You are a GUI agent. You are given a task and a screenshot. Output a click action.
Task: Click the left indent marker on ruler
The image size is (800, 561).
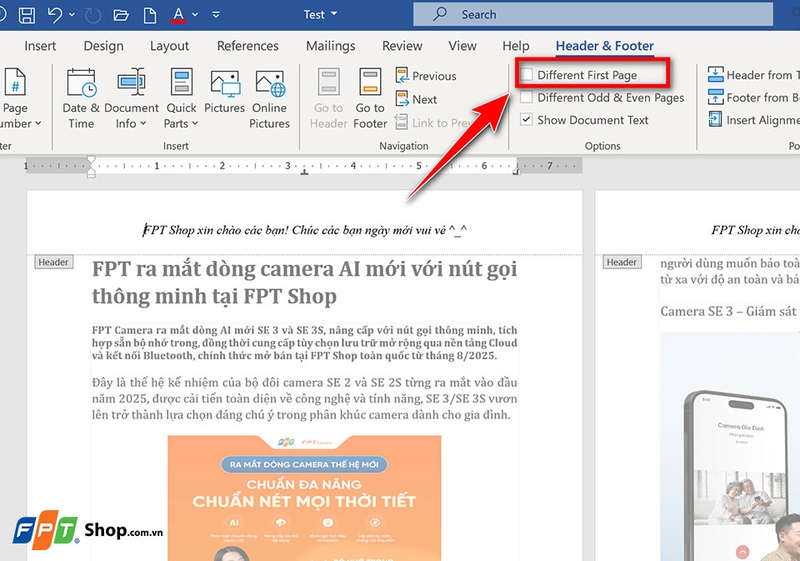[91, 167]
